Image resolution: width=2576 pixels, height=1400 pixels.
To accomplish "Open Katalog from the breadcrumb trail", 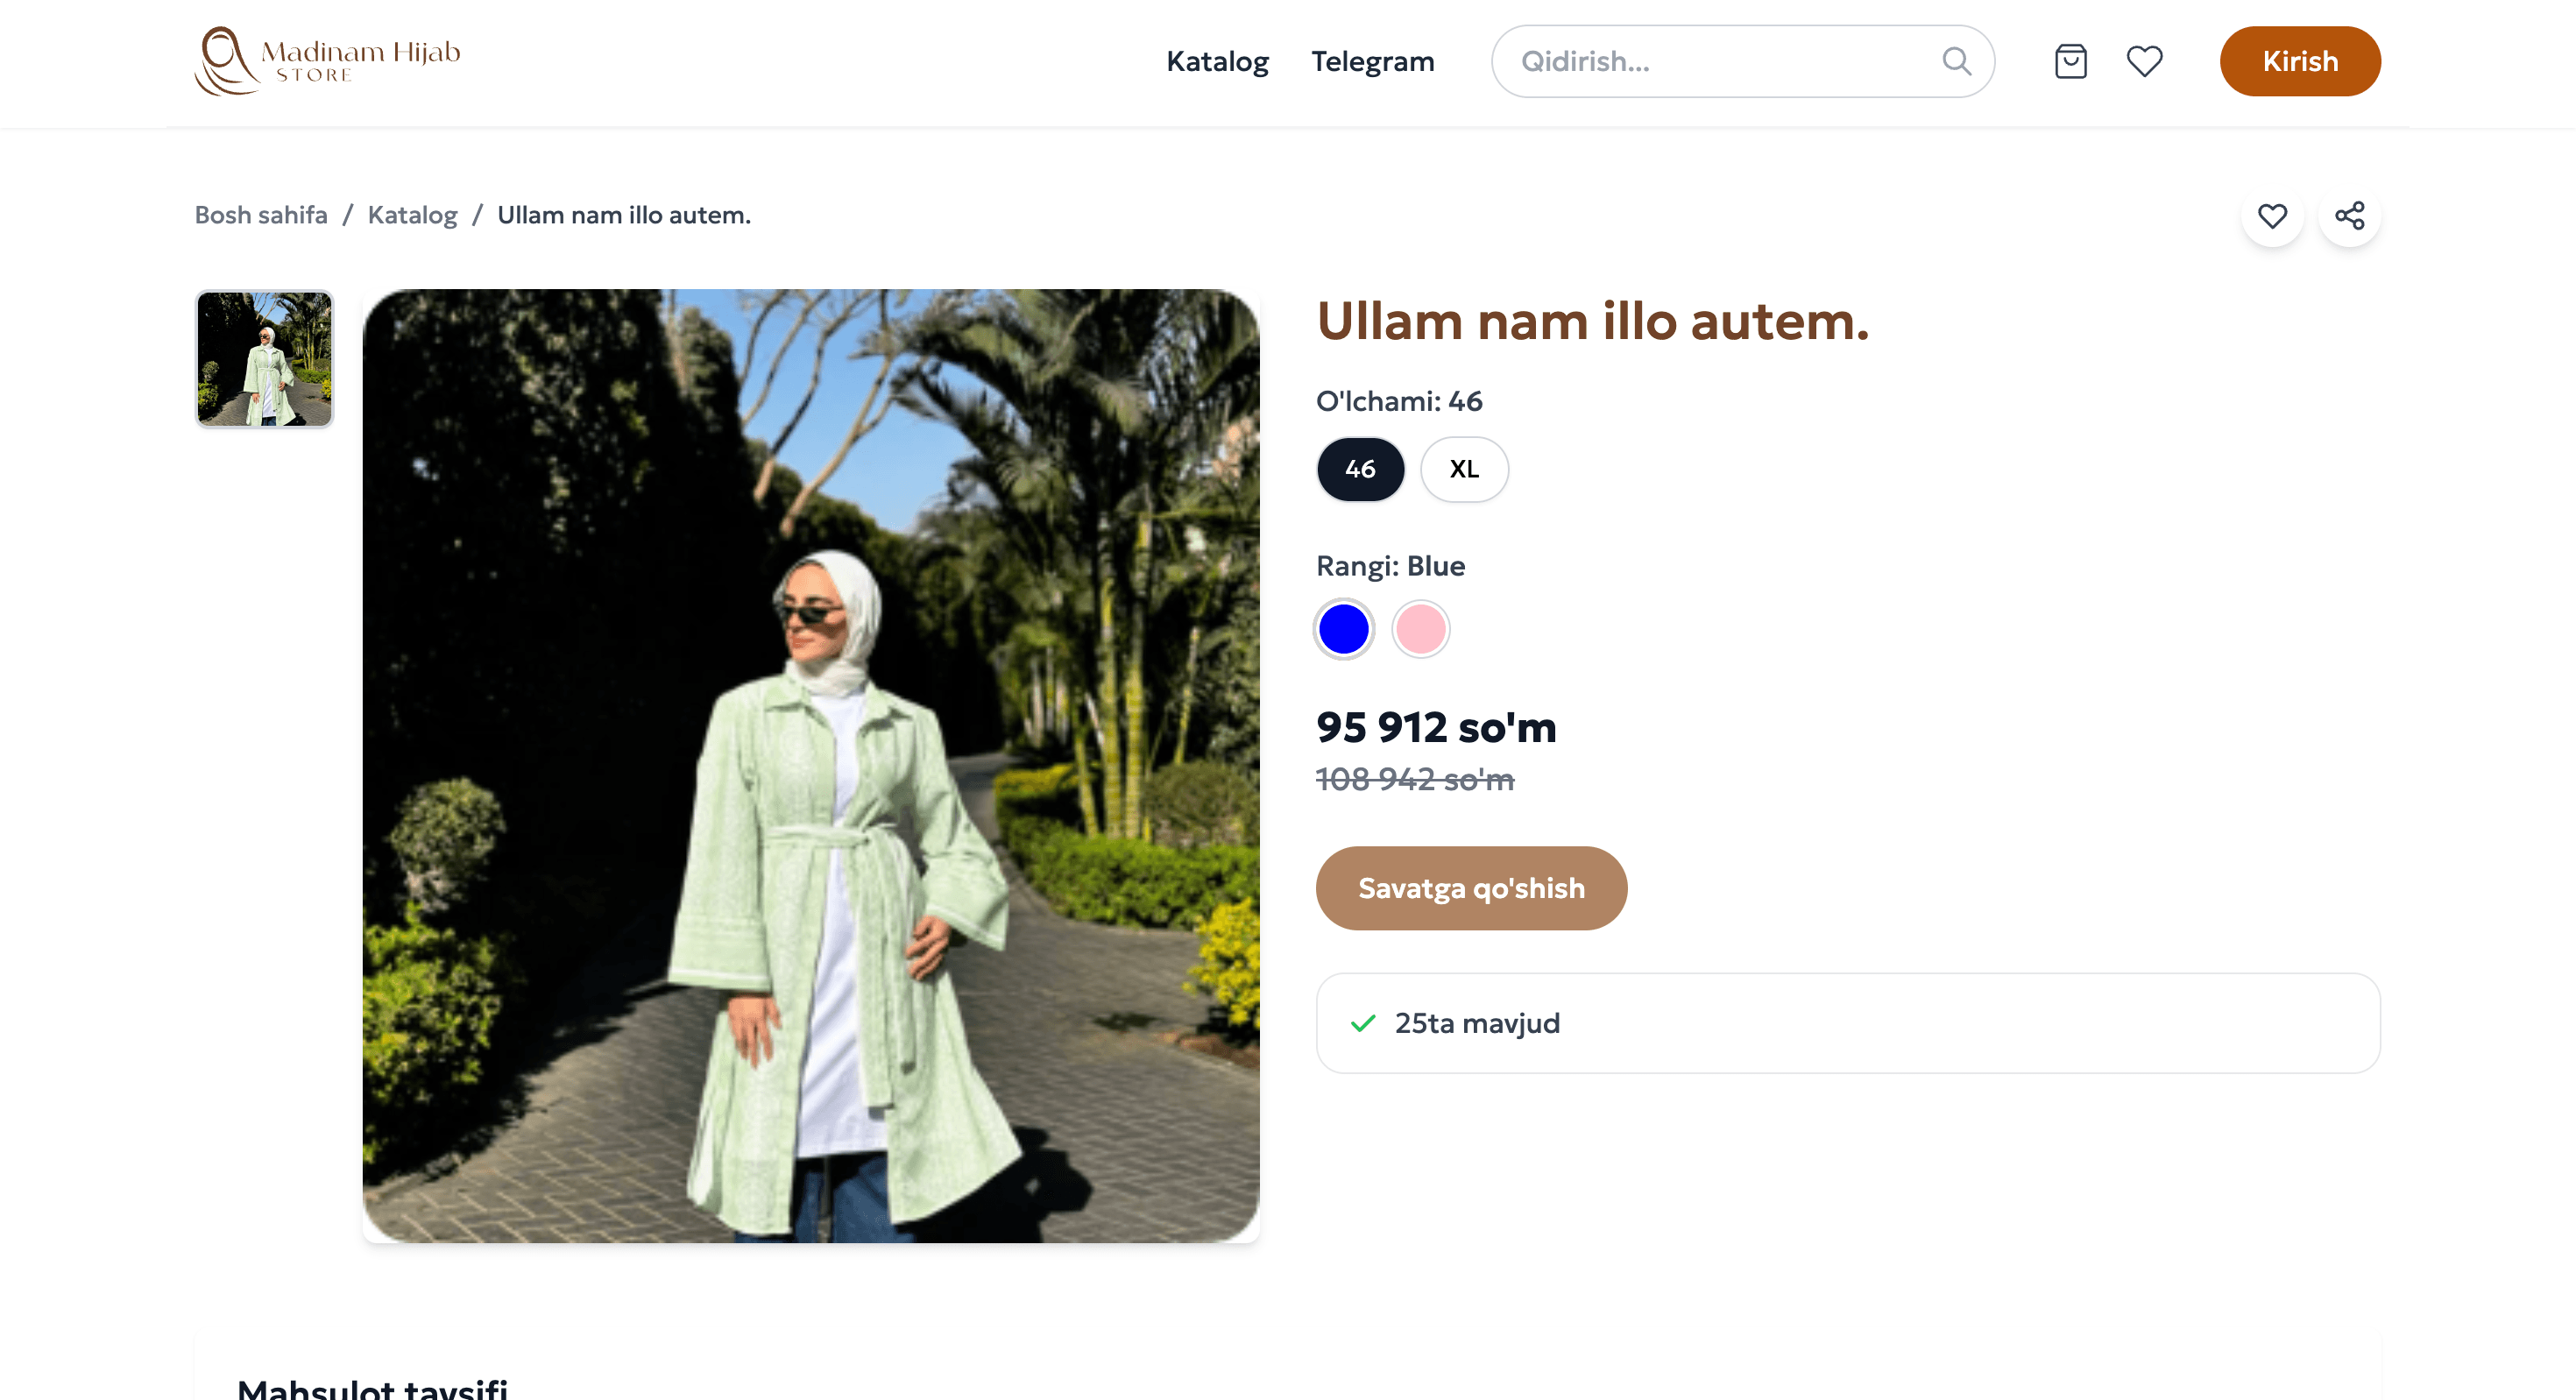I will click(412, 215).
